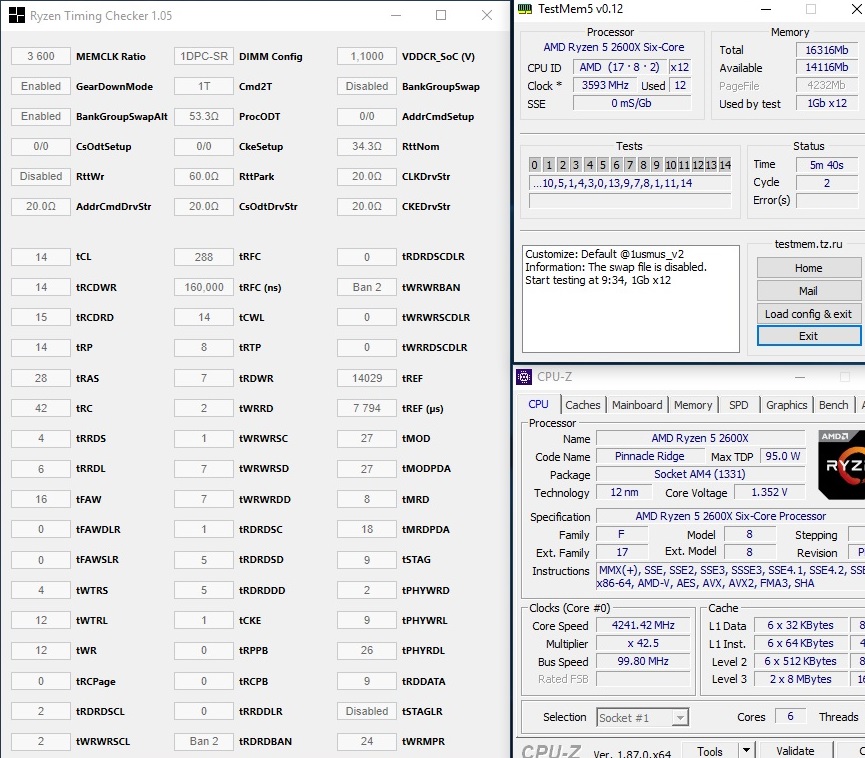Click the VDDCR_SoC value 1,1000
Image resolution: width=865 pixels, height=758 pixels.
click(367, 56)
